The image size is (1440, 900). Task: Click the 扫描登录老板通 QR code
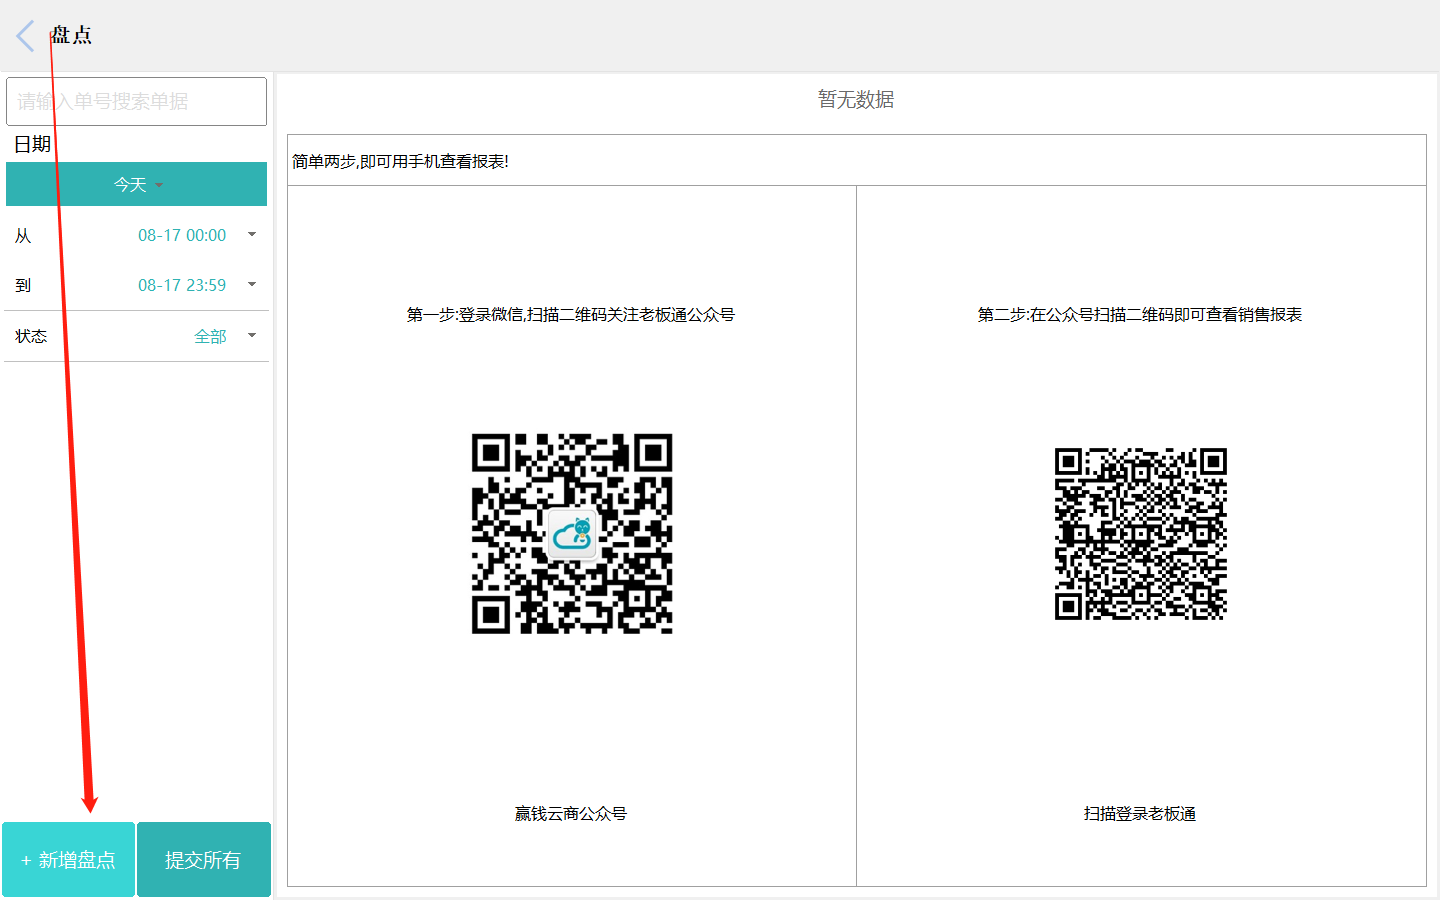click(x=1141, y=534)
